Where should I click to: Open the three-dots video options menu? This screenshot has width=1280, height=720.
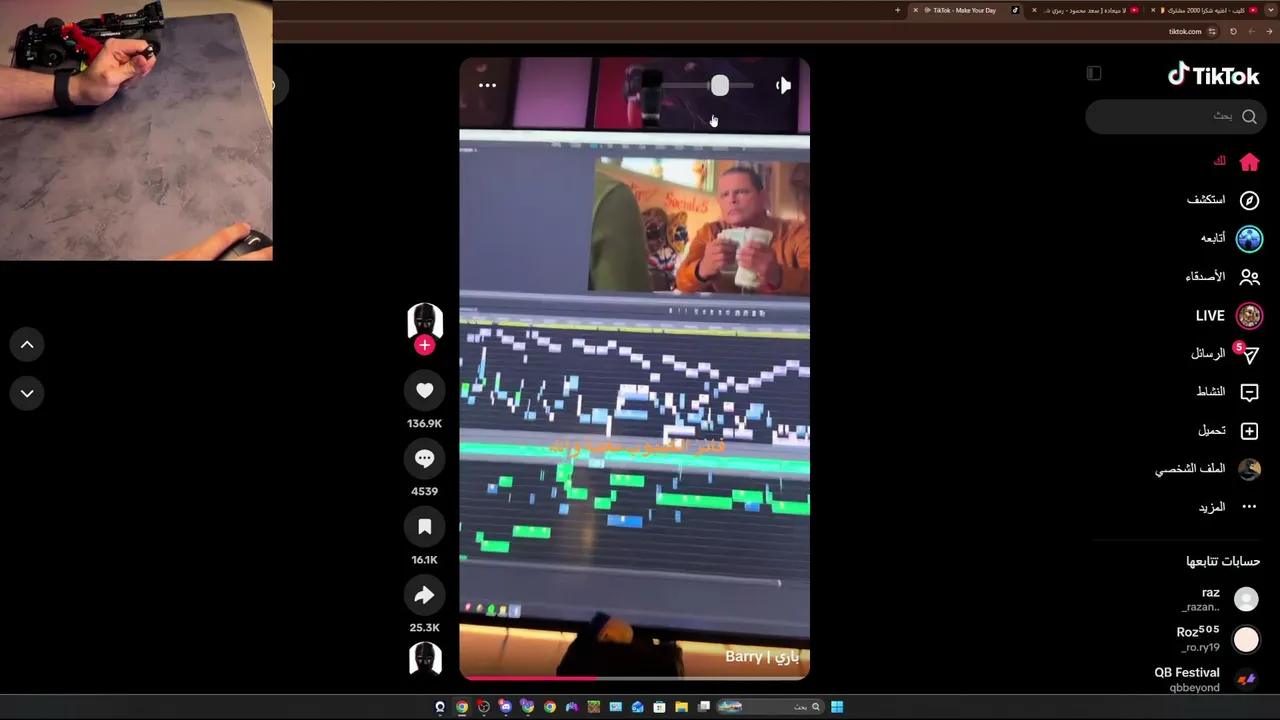tap(487, 85)
